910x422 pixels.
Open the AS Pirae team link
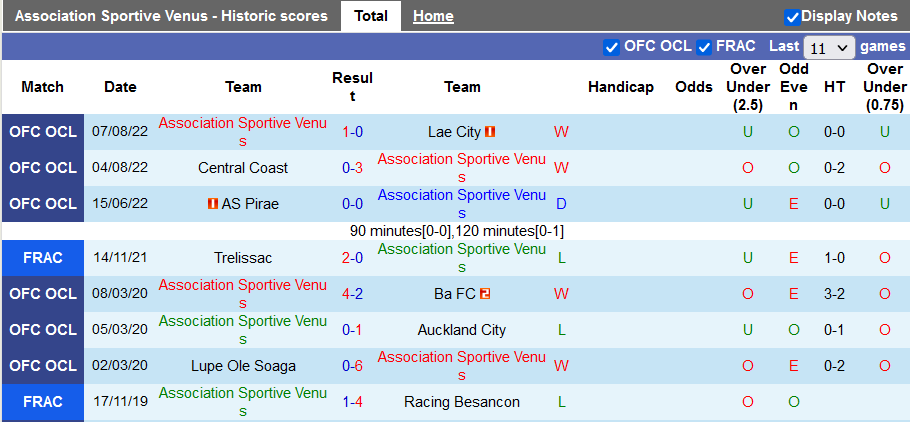250,204
